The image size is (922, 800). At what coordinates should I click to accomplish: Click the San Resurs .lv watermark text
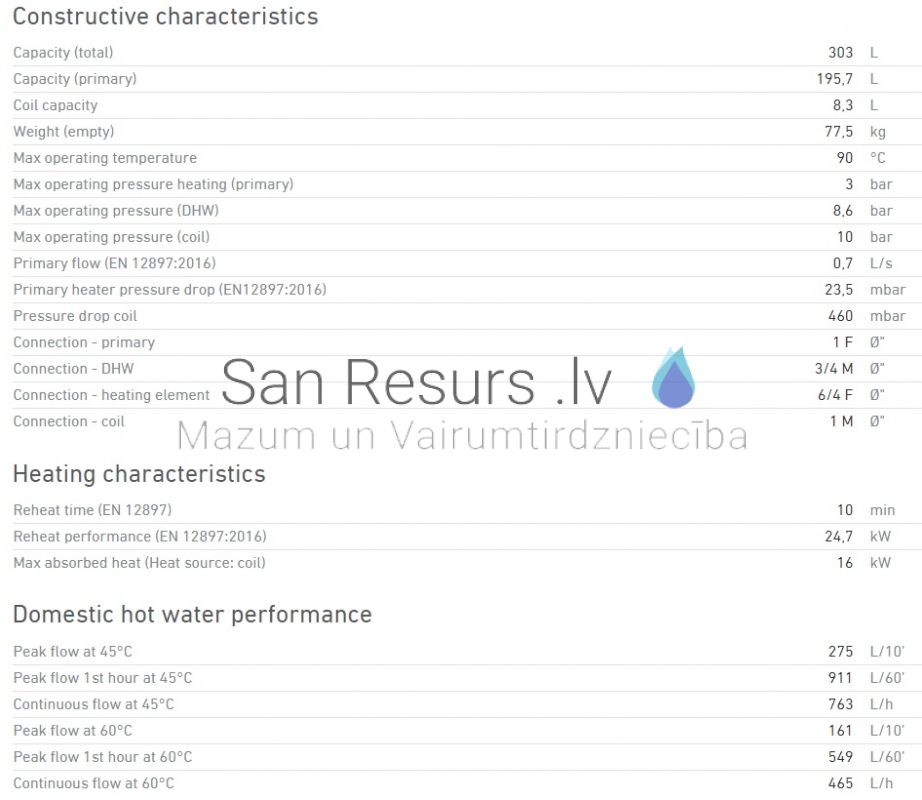coord(417,383)
